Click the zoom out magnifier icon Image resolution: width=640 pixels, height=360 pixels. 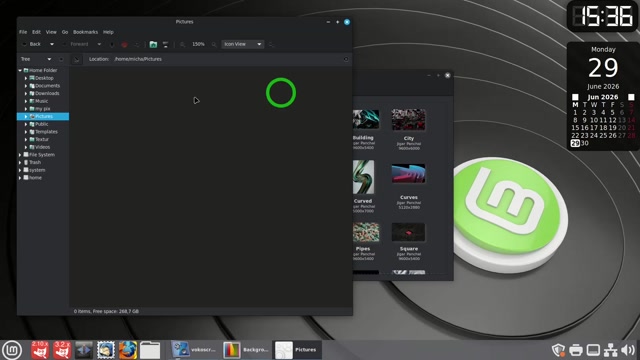(182, 44)
